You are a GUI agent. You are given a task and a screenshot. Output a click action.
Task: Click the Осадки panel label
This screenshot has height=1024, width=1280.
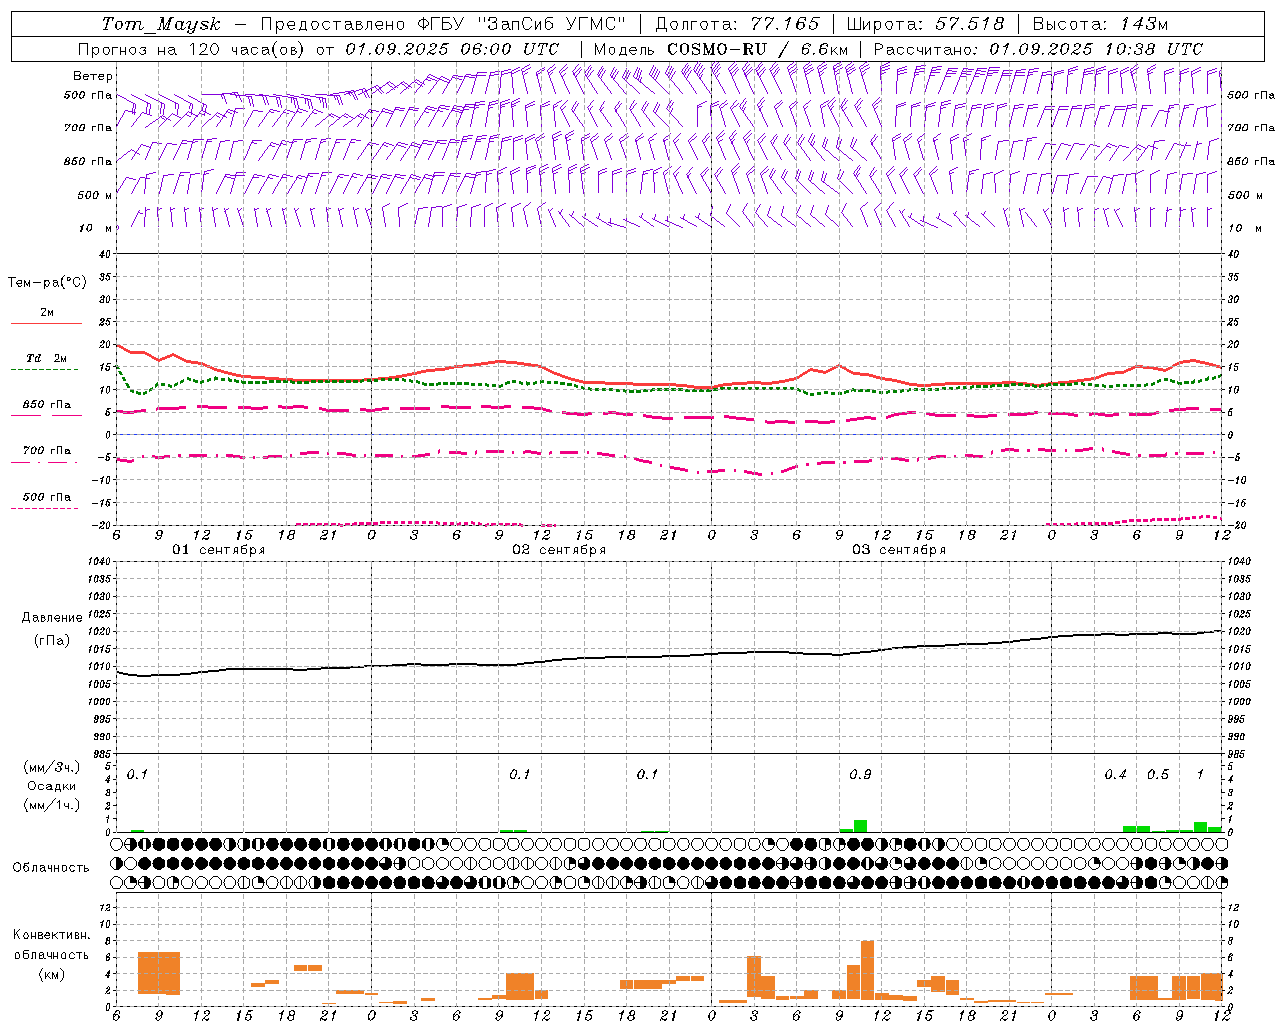tap(50, 786)
